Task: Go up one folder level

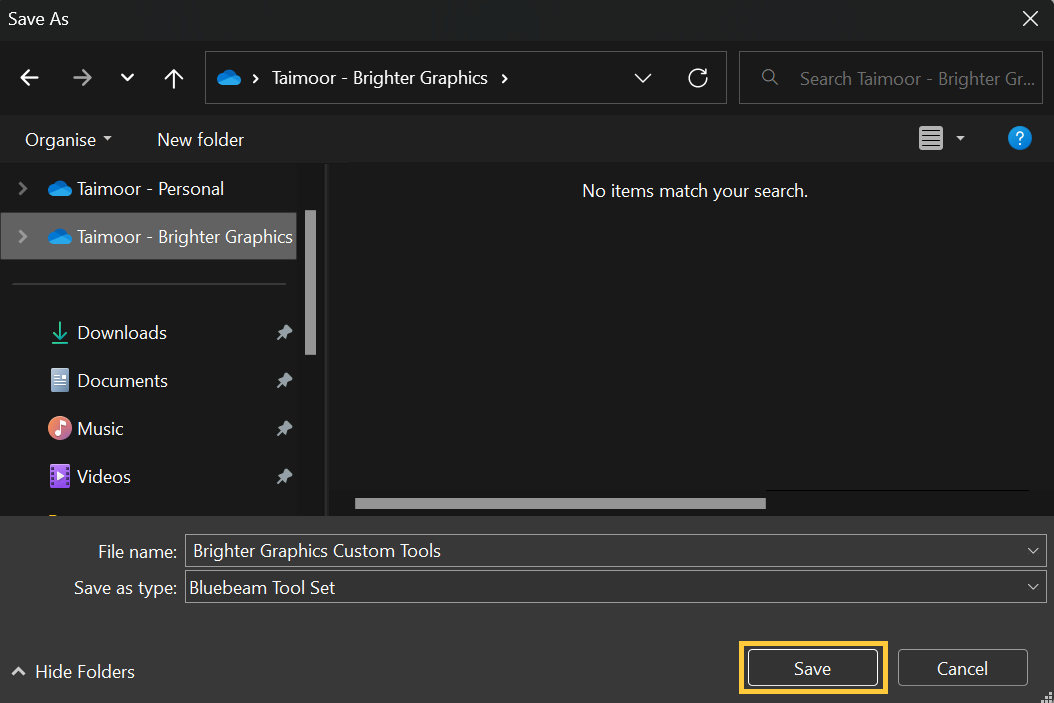Action: point(173,77)
